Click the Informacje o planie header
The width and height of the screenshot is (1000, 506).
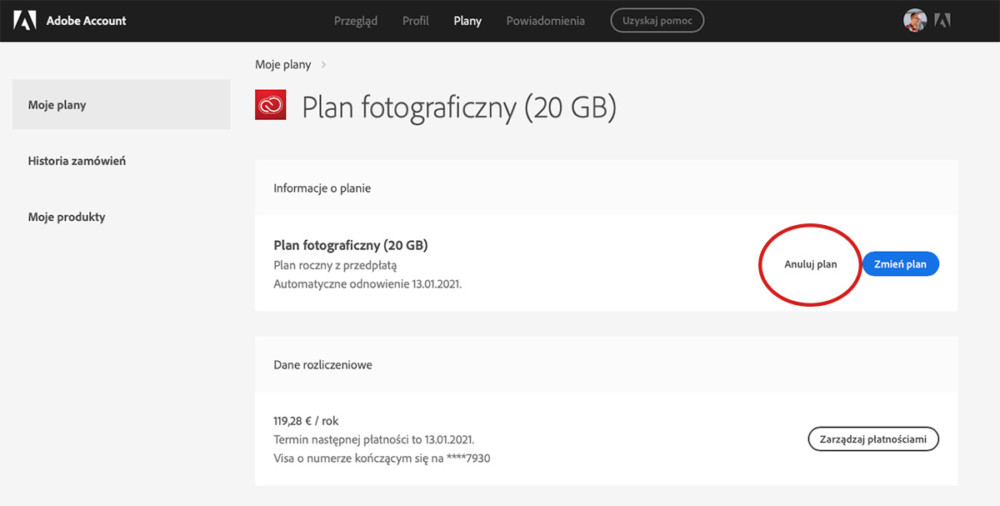point(322,188)
